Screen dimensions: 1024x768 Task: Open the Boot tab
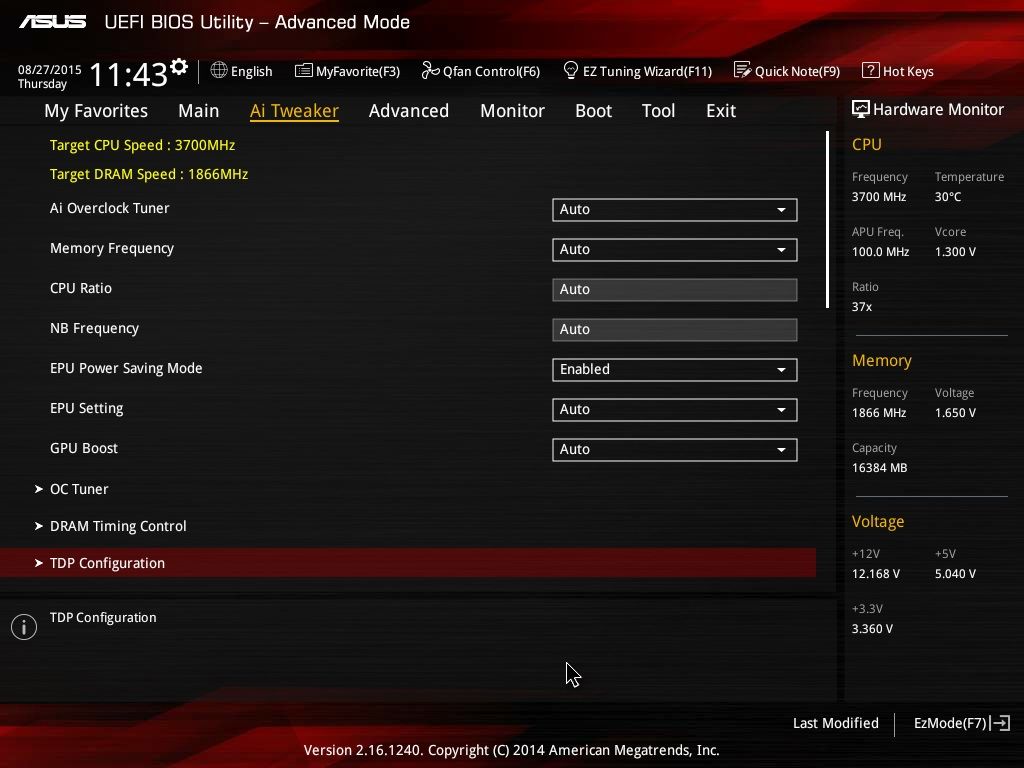coord(594,111)
